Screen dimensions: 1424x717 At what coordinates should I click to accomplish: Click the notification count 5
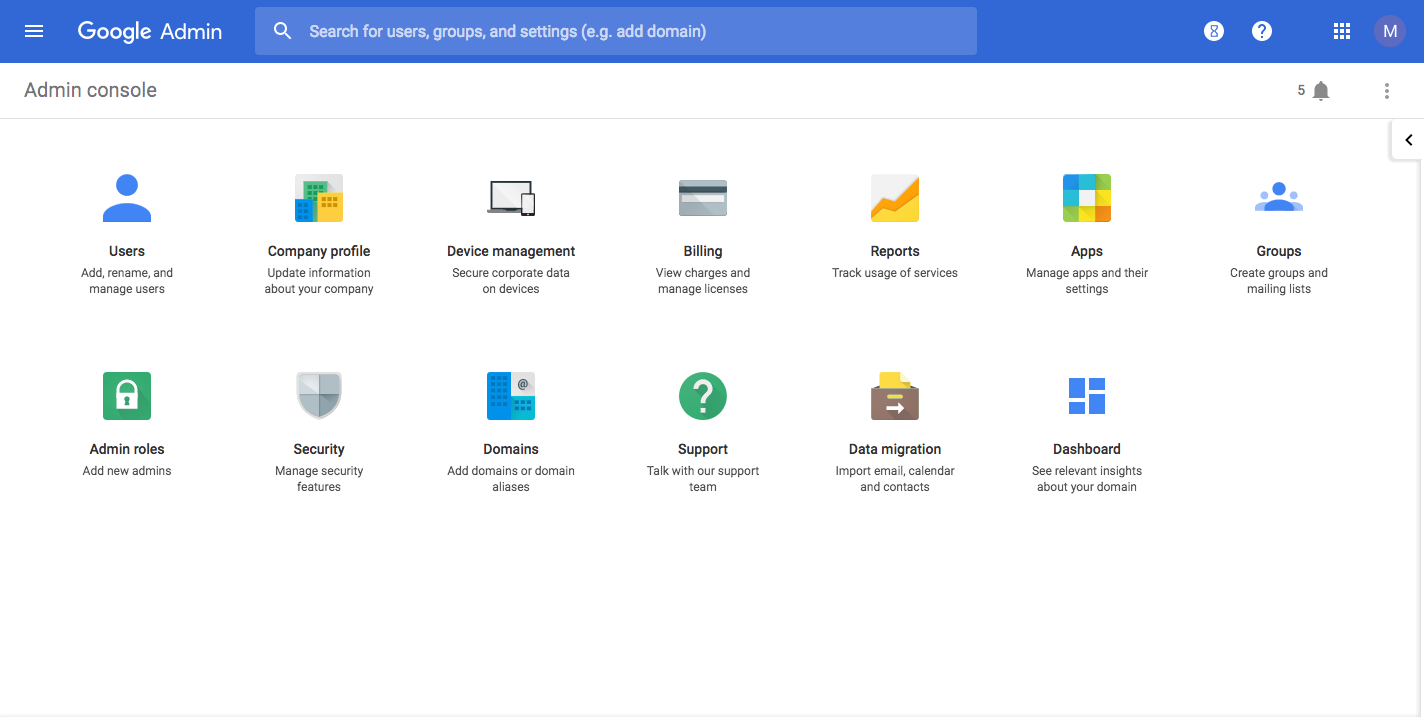point(1301,90)
